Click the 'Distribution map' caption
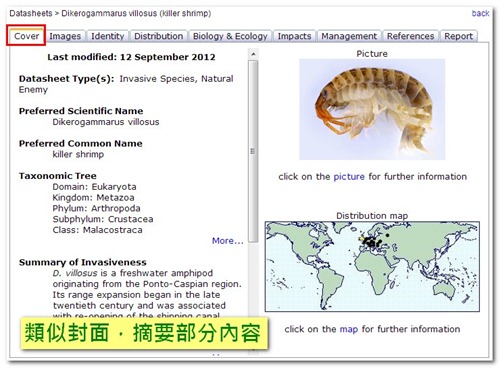The height and width of the screenshot is (368, 500). pos(372,216)
